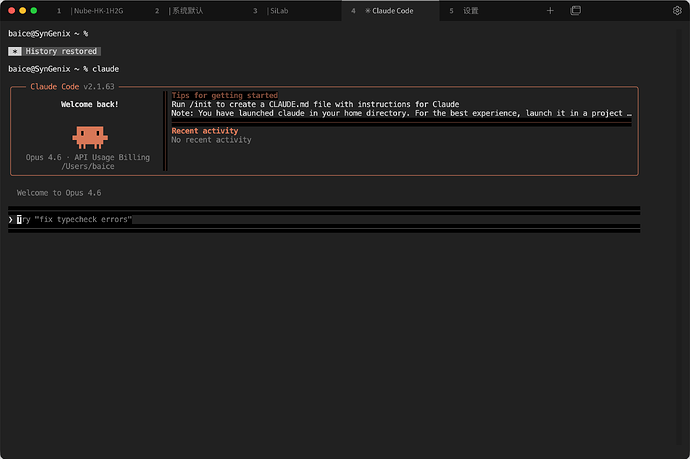Click the "Tips for getting started" heading
Image resolution: width=690 pixels, height=459 pixels.
tap(224, 95)
